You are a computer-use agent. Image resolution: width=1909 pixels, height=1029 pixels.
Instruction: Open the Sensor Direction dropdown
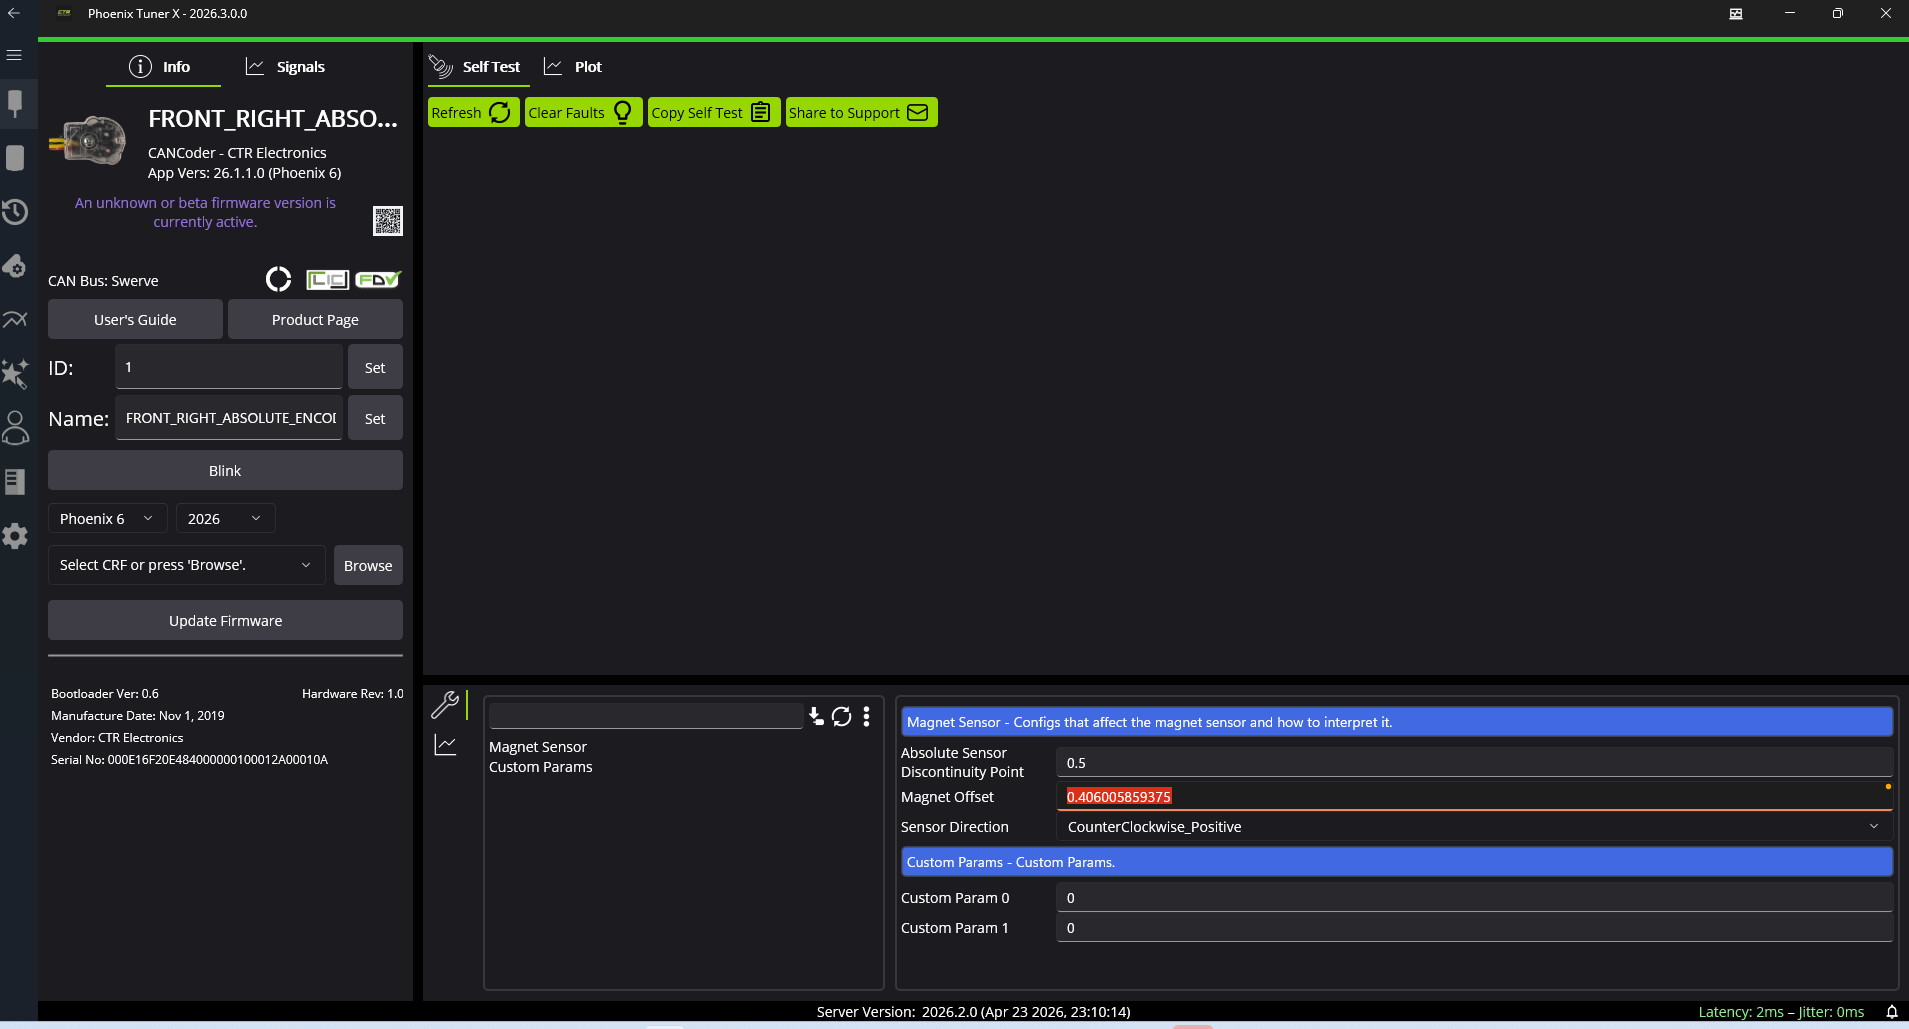click(x=1474, y=826)
